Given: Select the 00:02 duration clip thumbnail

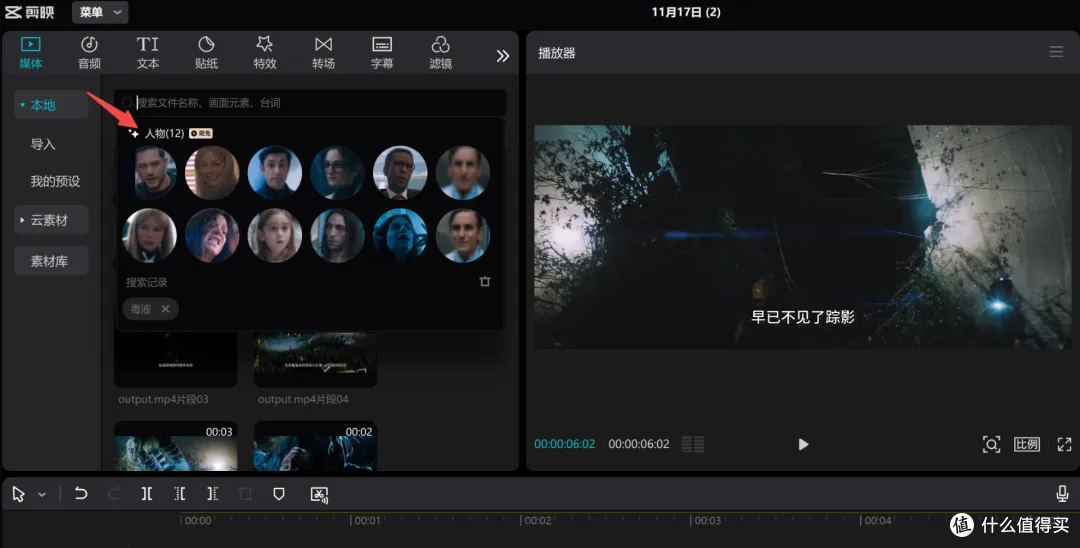Looking at the screenshot, I should 315,446.
